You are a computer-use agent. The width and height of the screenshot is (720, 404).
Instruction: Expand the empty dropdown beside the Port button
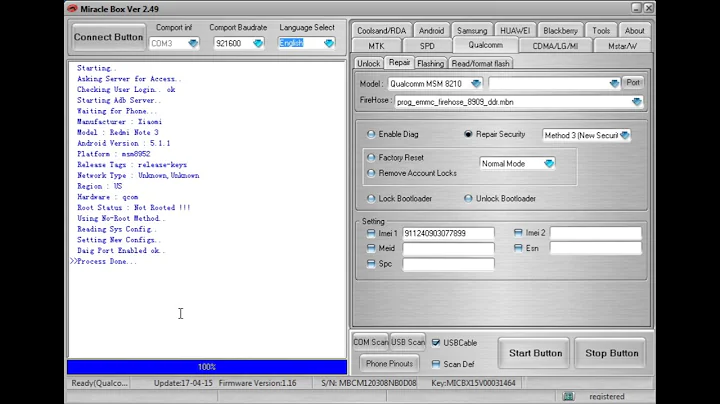tap(614, 84)
